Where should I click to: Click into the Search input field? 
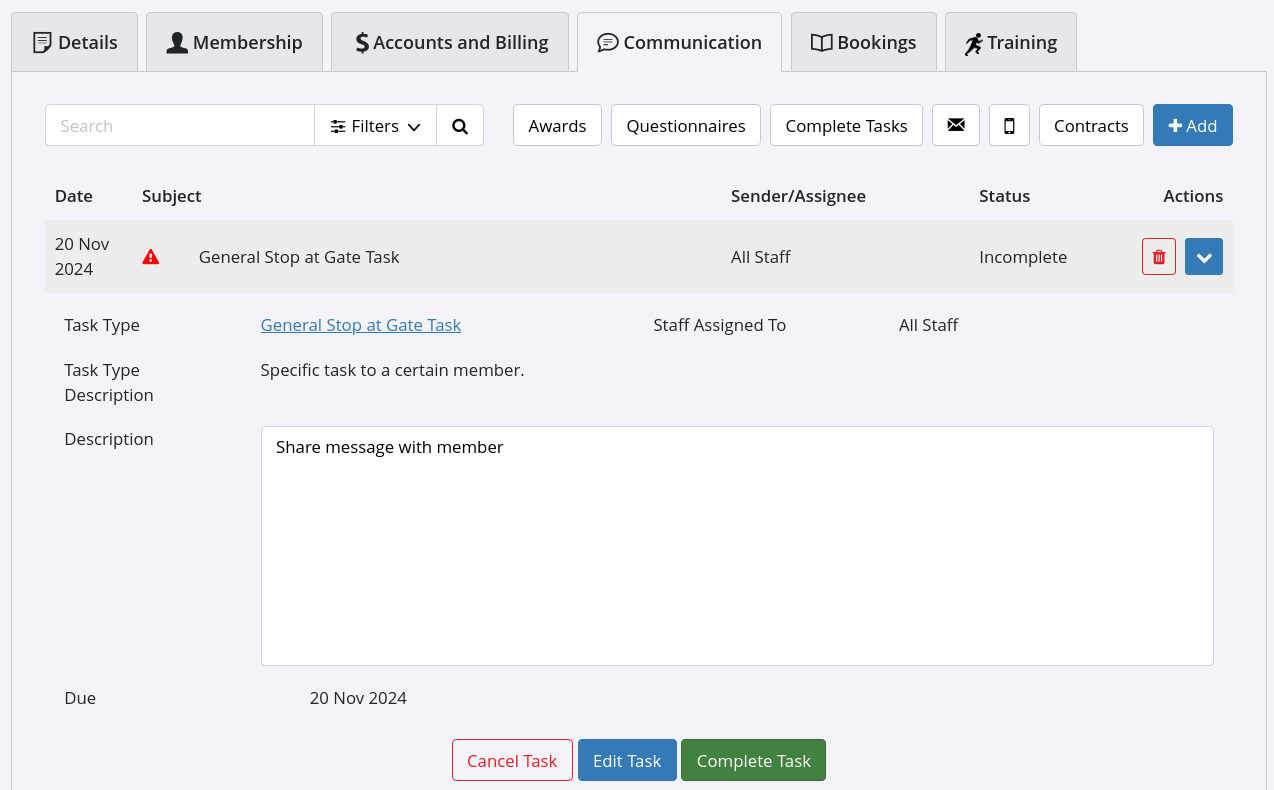coord(180,126)
